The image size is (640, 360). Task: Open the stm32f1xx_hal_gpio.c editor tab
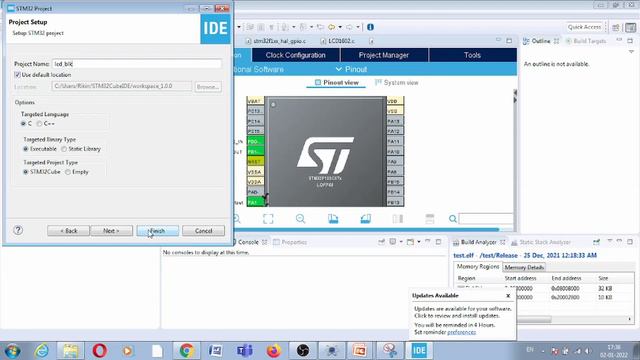pos(276,41)
